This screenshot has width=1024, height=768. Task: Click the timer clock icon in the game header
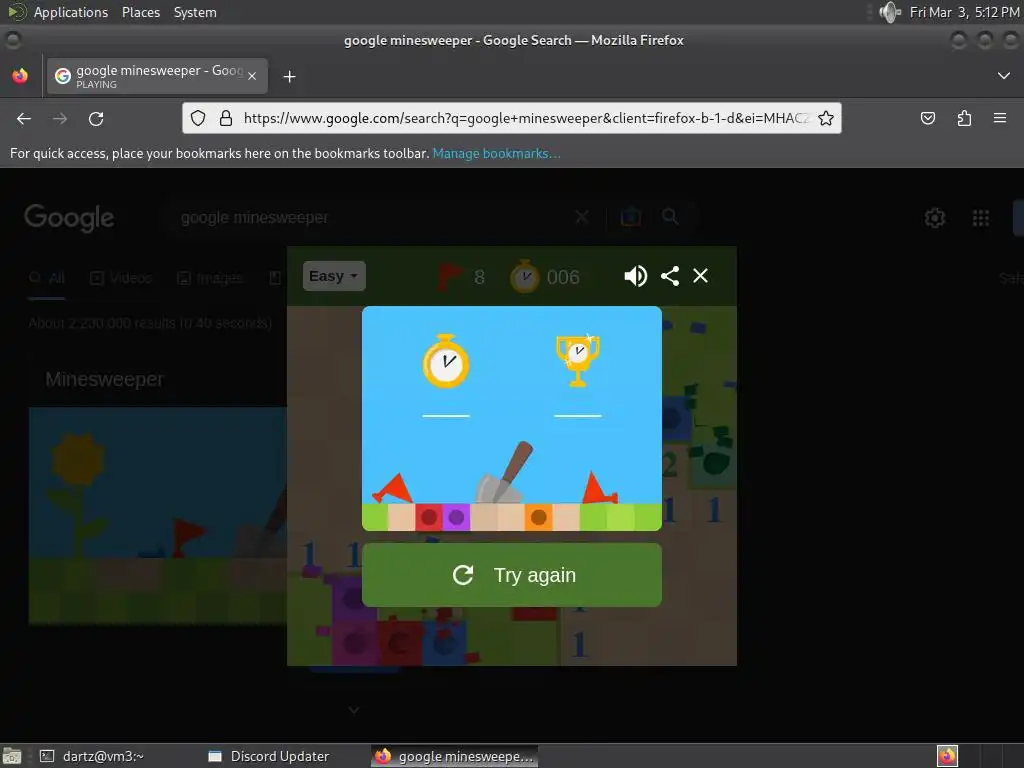[x=524, y=277]
